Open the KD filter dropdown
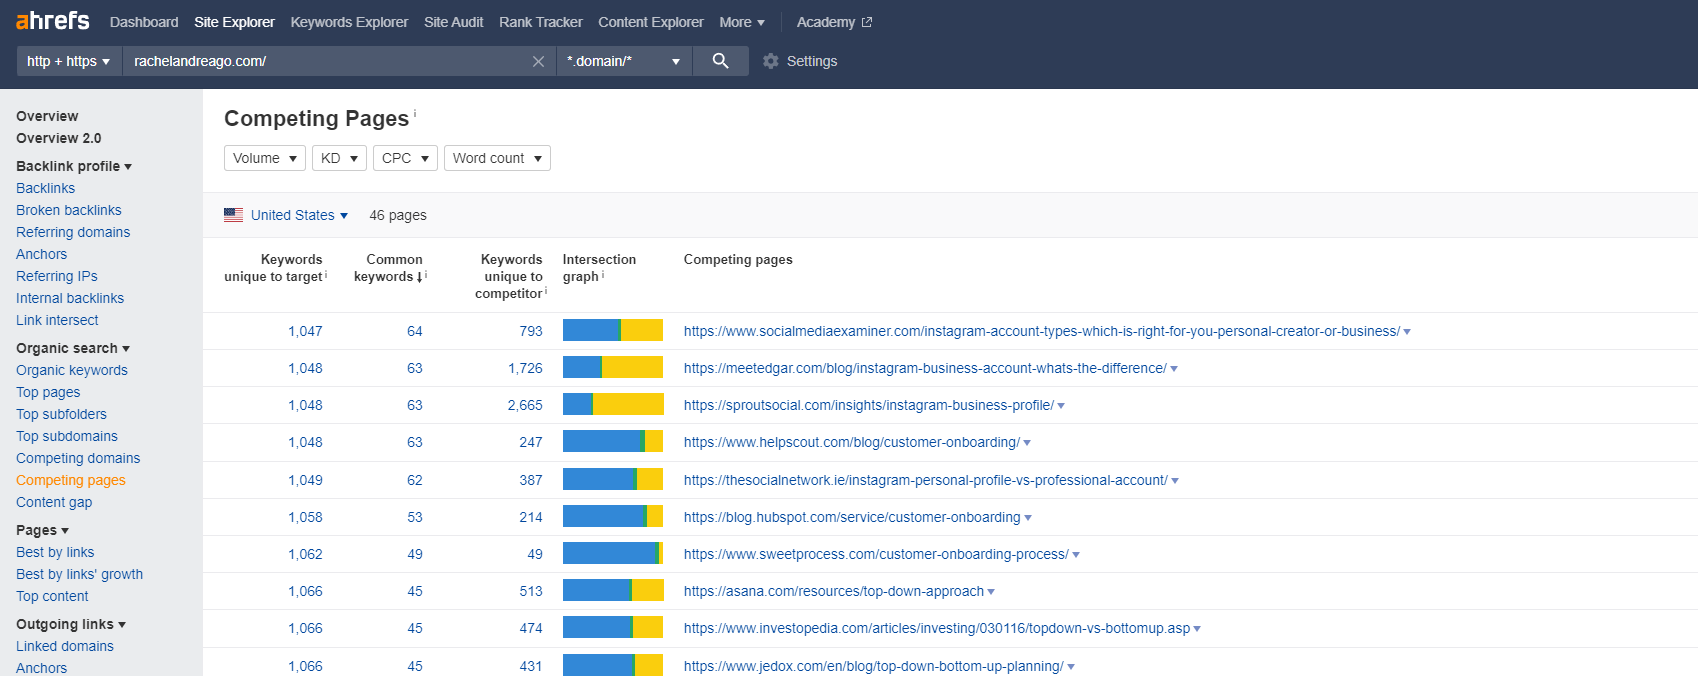The image size is (1698, 676). point(339,158)
